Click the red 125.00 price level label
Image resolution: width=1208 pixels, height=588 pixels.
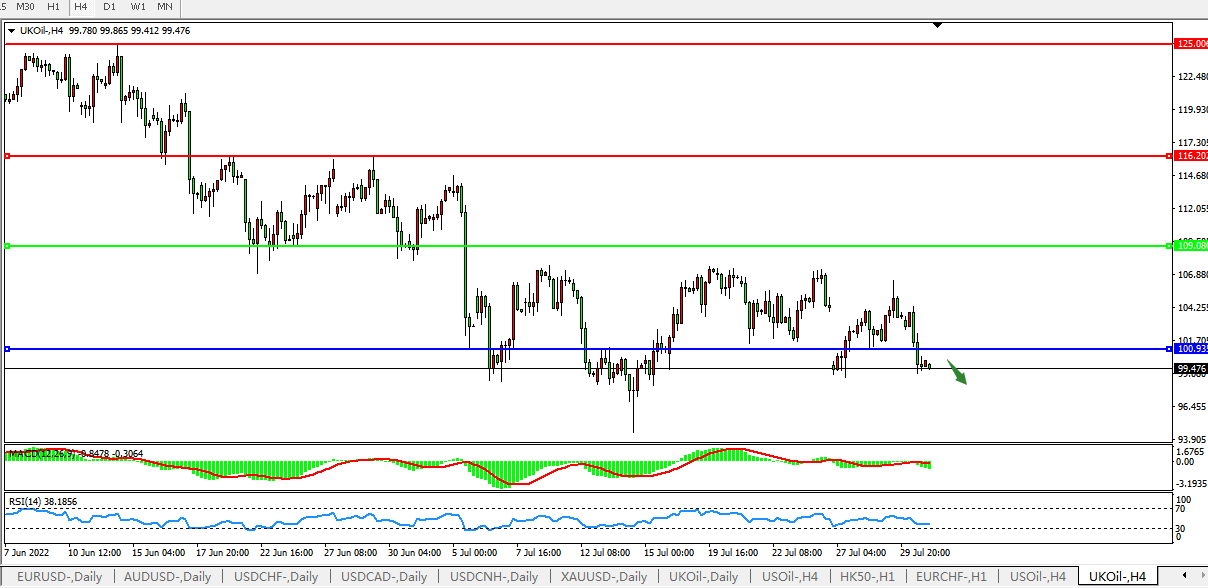click(1192, 44)
